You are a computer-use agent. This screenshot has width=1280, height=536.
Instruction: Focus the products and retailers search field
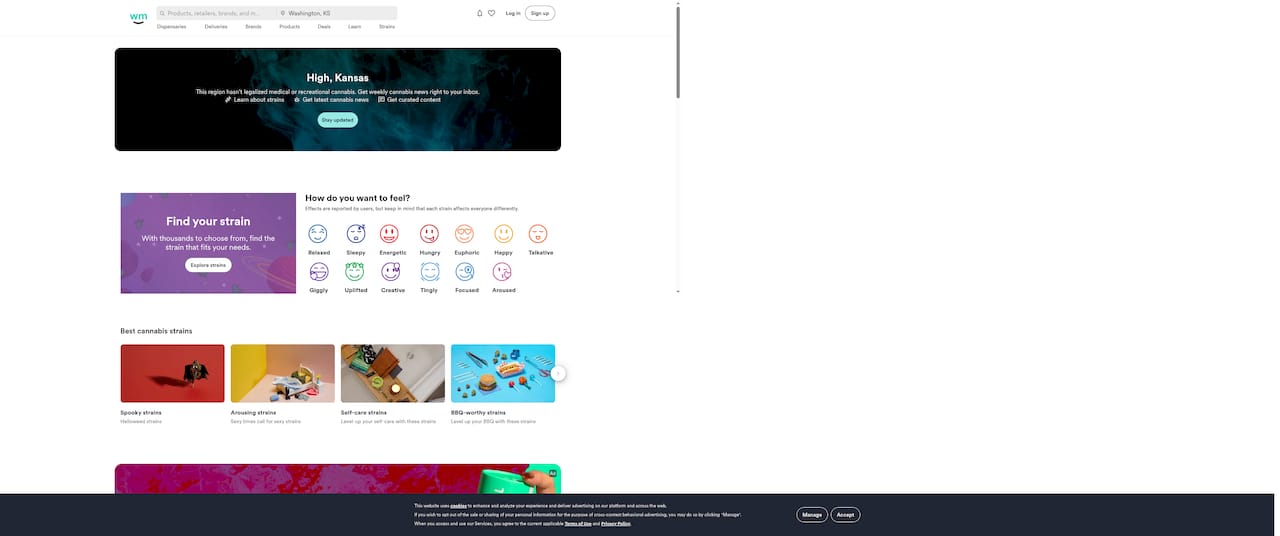(x=216, y=13)
